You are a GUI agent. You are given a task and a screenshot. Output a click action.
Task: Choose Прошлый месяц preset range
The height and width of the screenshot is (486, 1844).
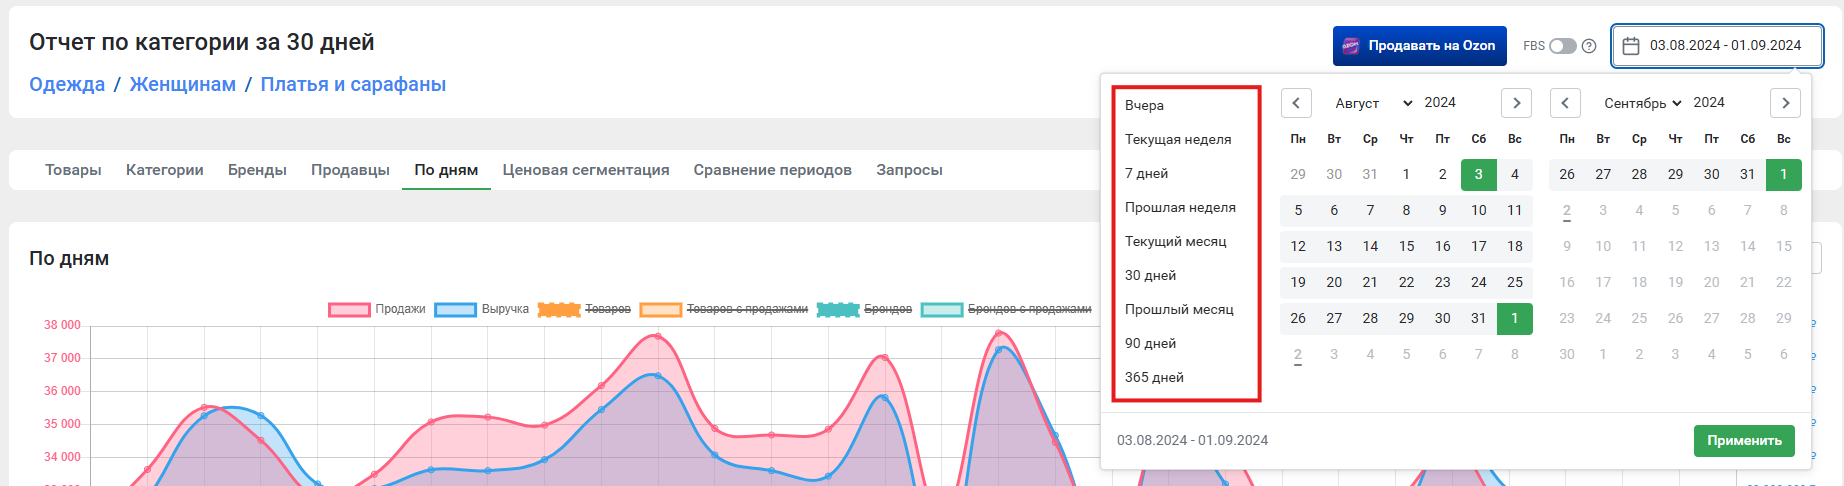(x=1179, y=309)
